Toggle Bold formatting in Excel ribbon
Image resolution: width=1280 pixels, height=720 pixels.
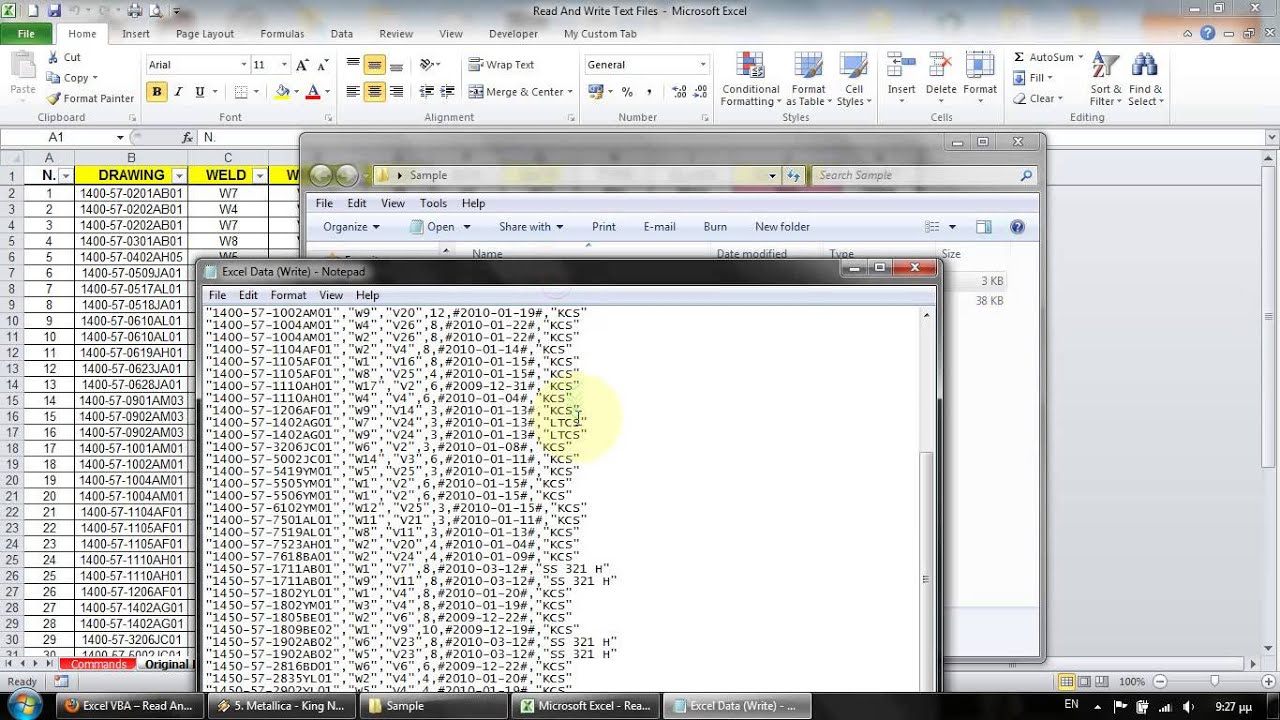pos(156,91)
